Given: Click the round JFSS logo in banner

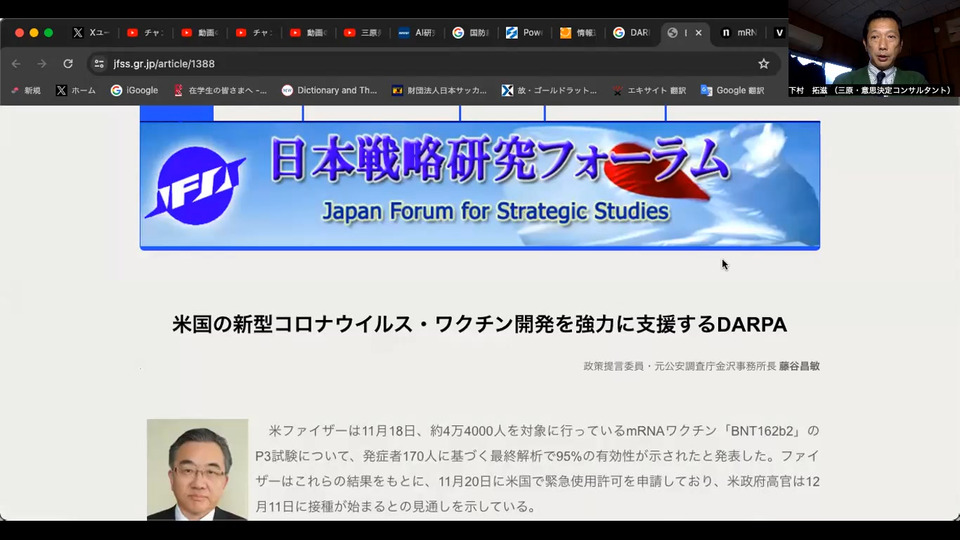Looking at the screenshot, I should pos(196,185).
